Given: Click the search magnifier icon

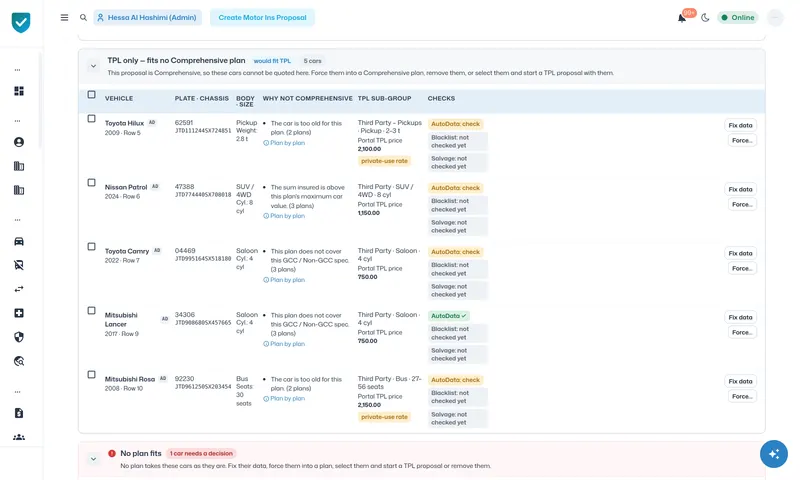Looking at the screenshot, I should pos(83,17).
